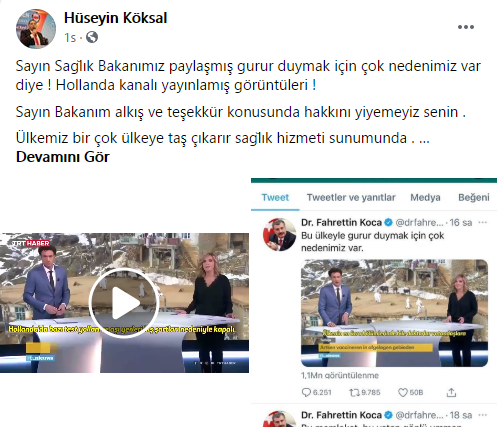
Task: Open the video thumbnail inside the tweet
Action: pyautogui.click(x=394, y=313)
